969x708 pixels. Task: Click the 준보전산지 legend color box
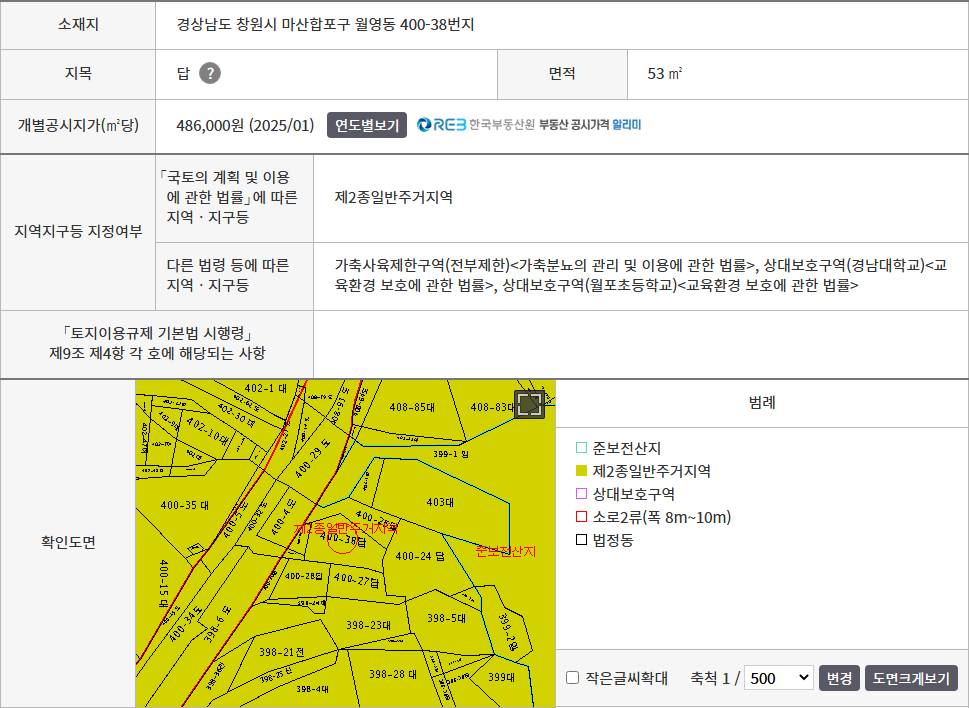coord(581,448)
